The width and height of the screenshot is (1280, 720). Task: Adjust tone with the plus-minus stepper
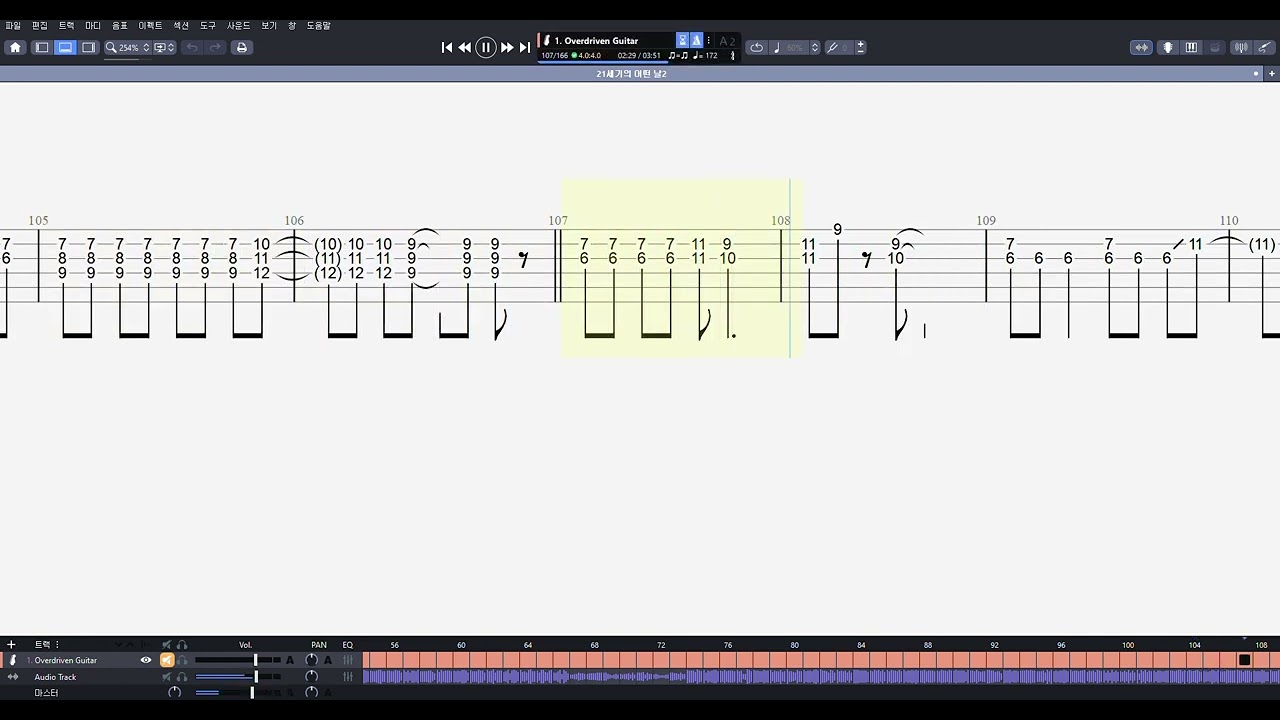point(860,47)
